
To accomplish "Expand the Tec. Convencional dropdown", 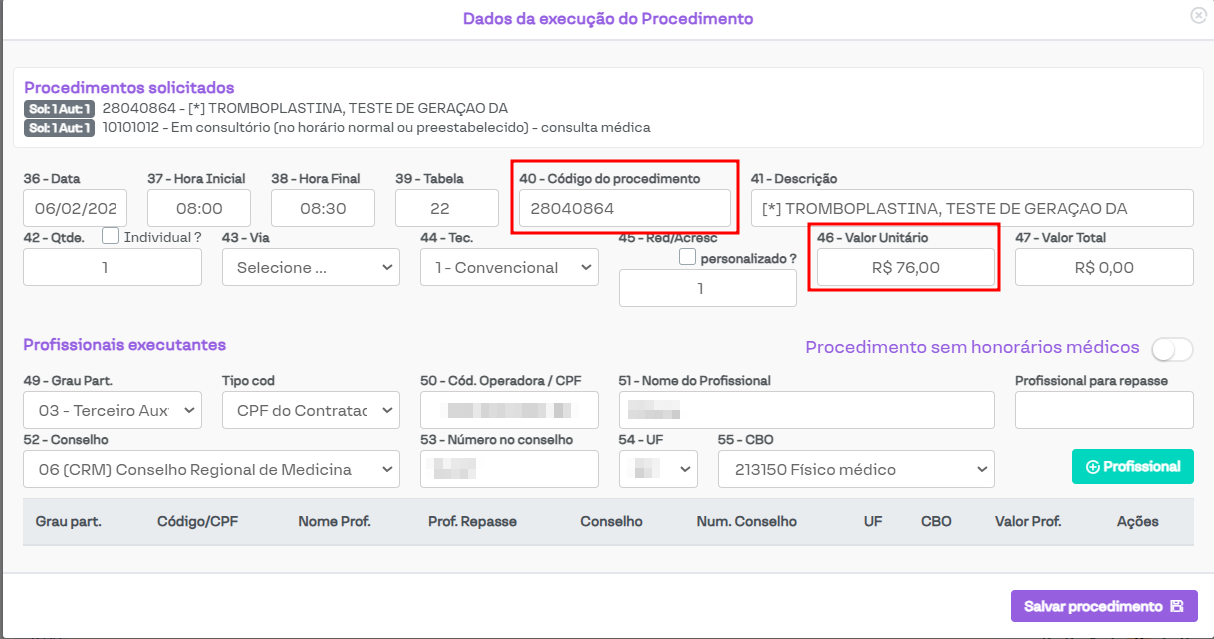I will 509,268.
